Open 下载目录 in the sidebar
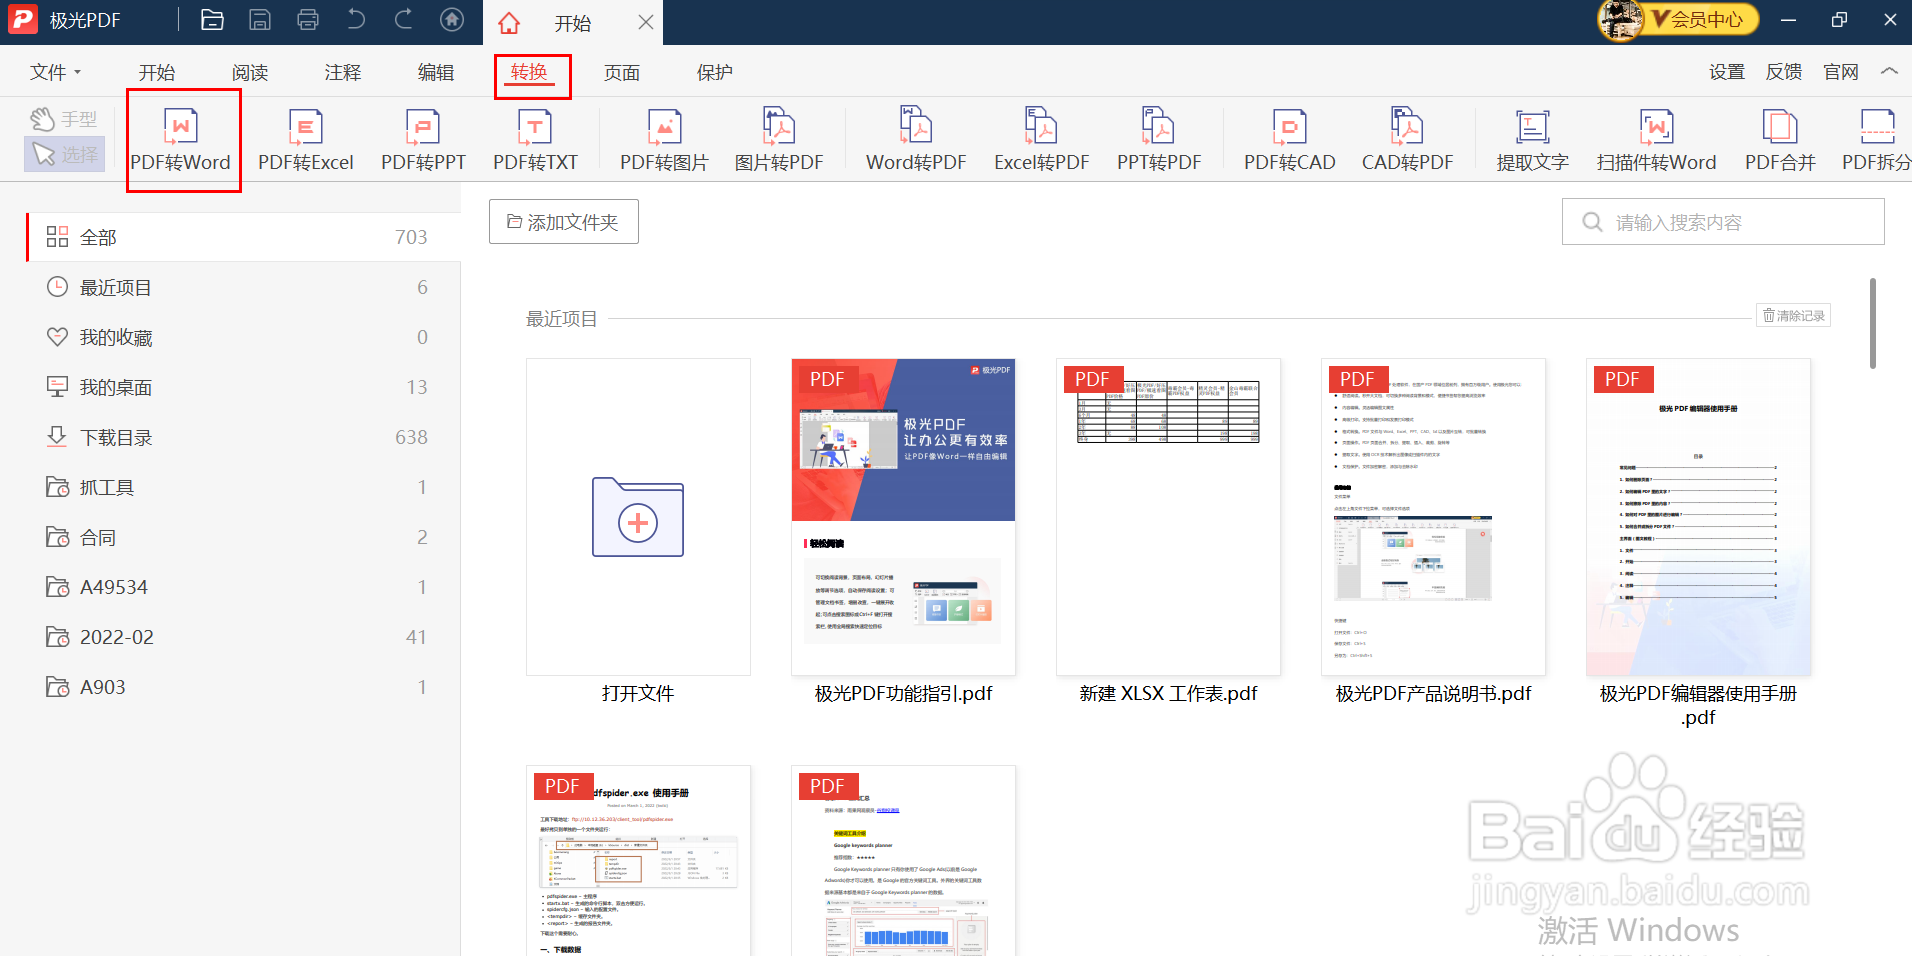The image size is (1912, 956). [x=243, y=437]
